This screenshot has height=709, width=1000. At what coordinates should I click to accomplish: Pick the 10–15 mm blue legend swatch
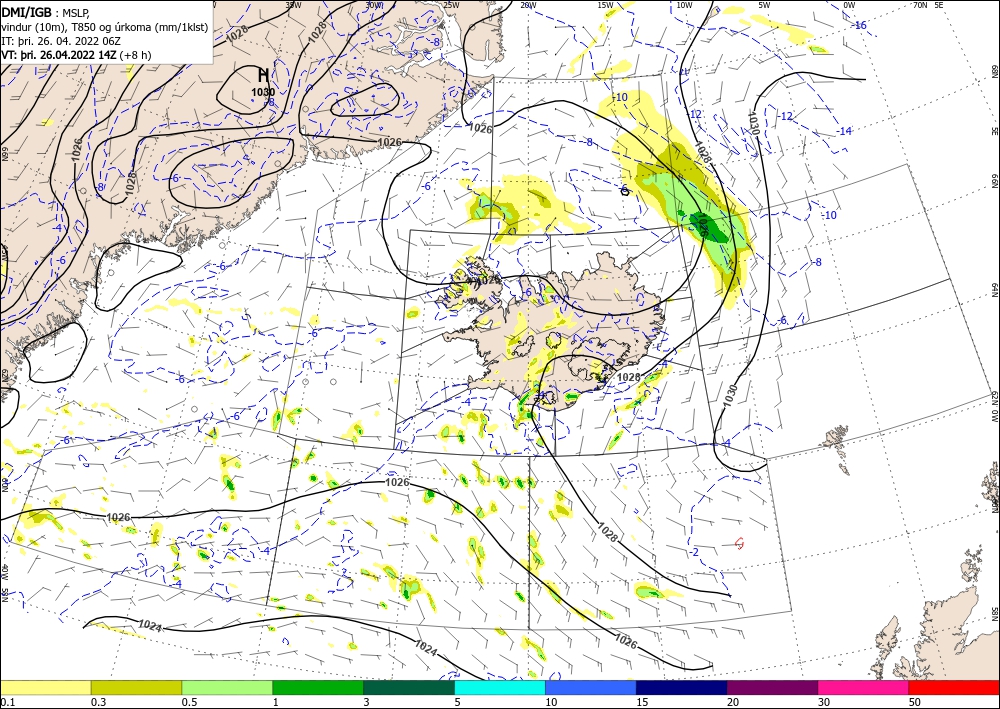(x=591, y=687)
